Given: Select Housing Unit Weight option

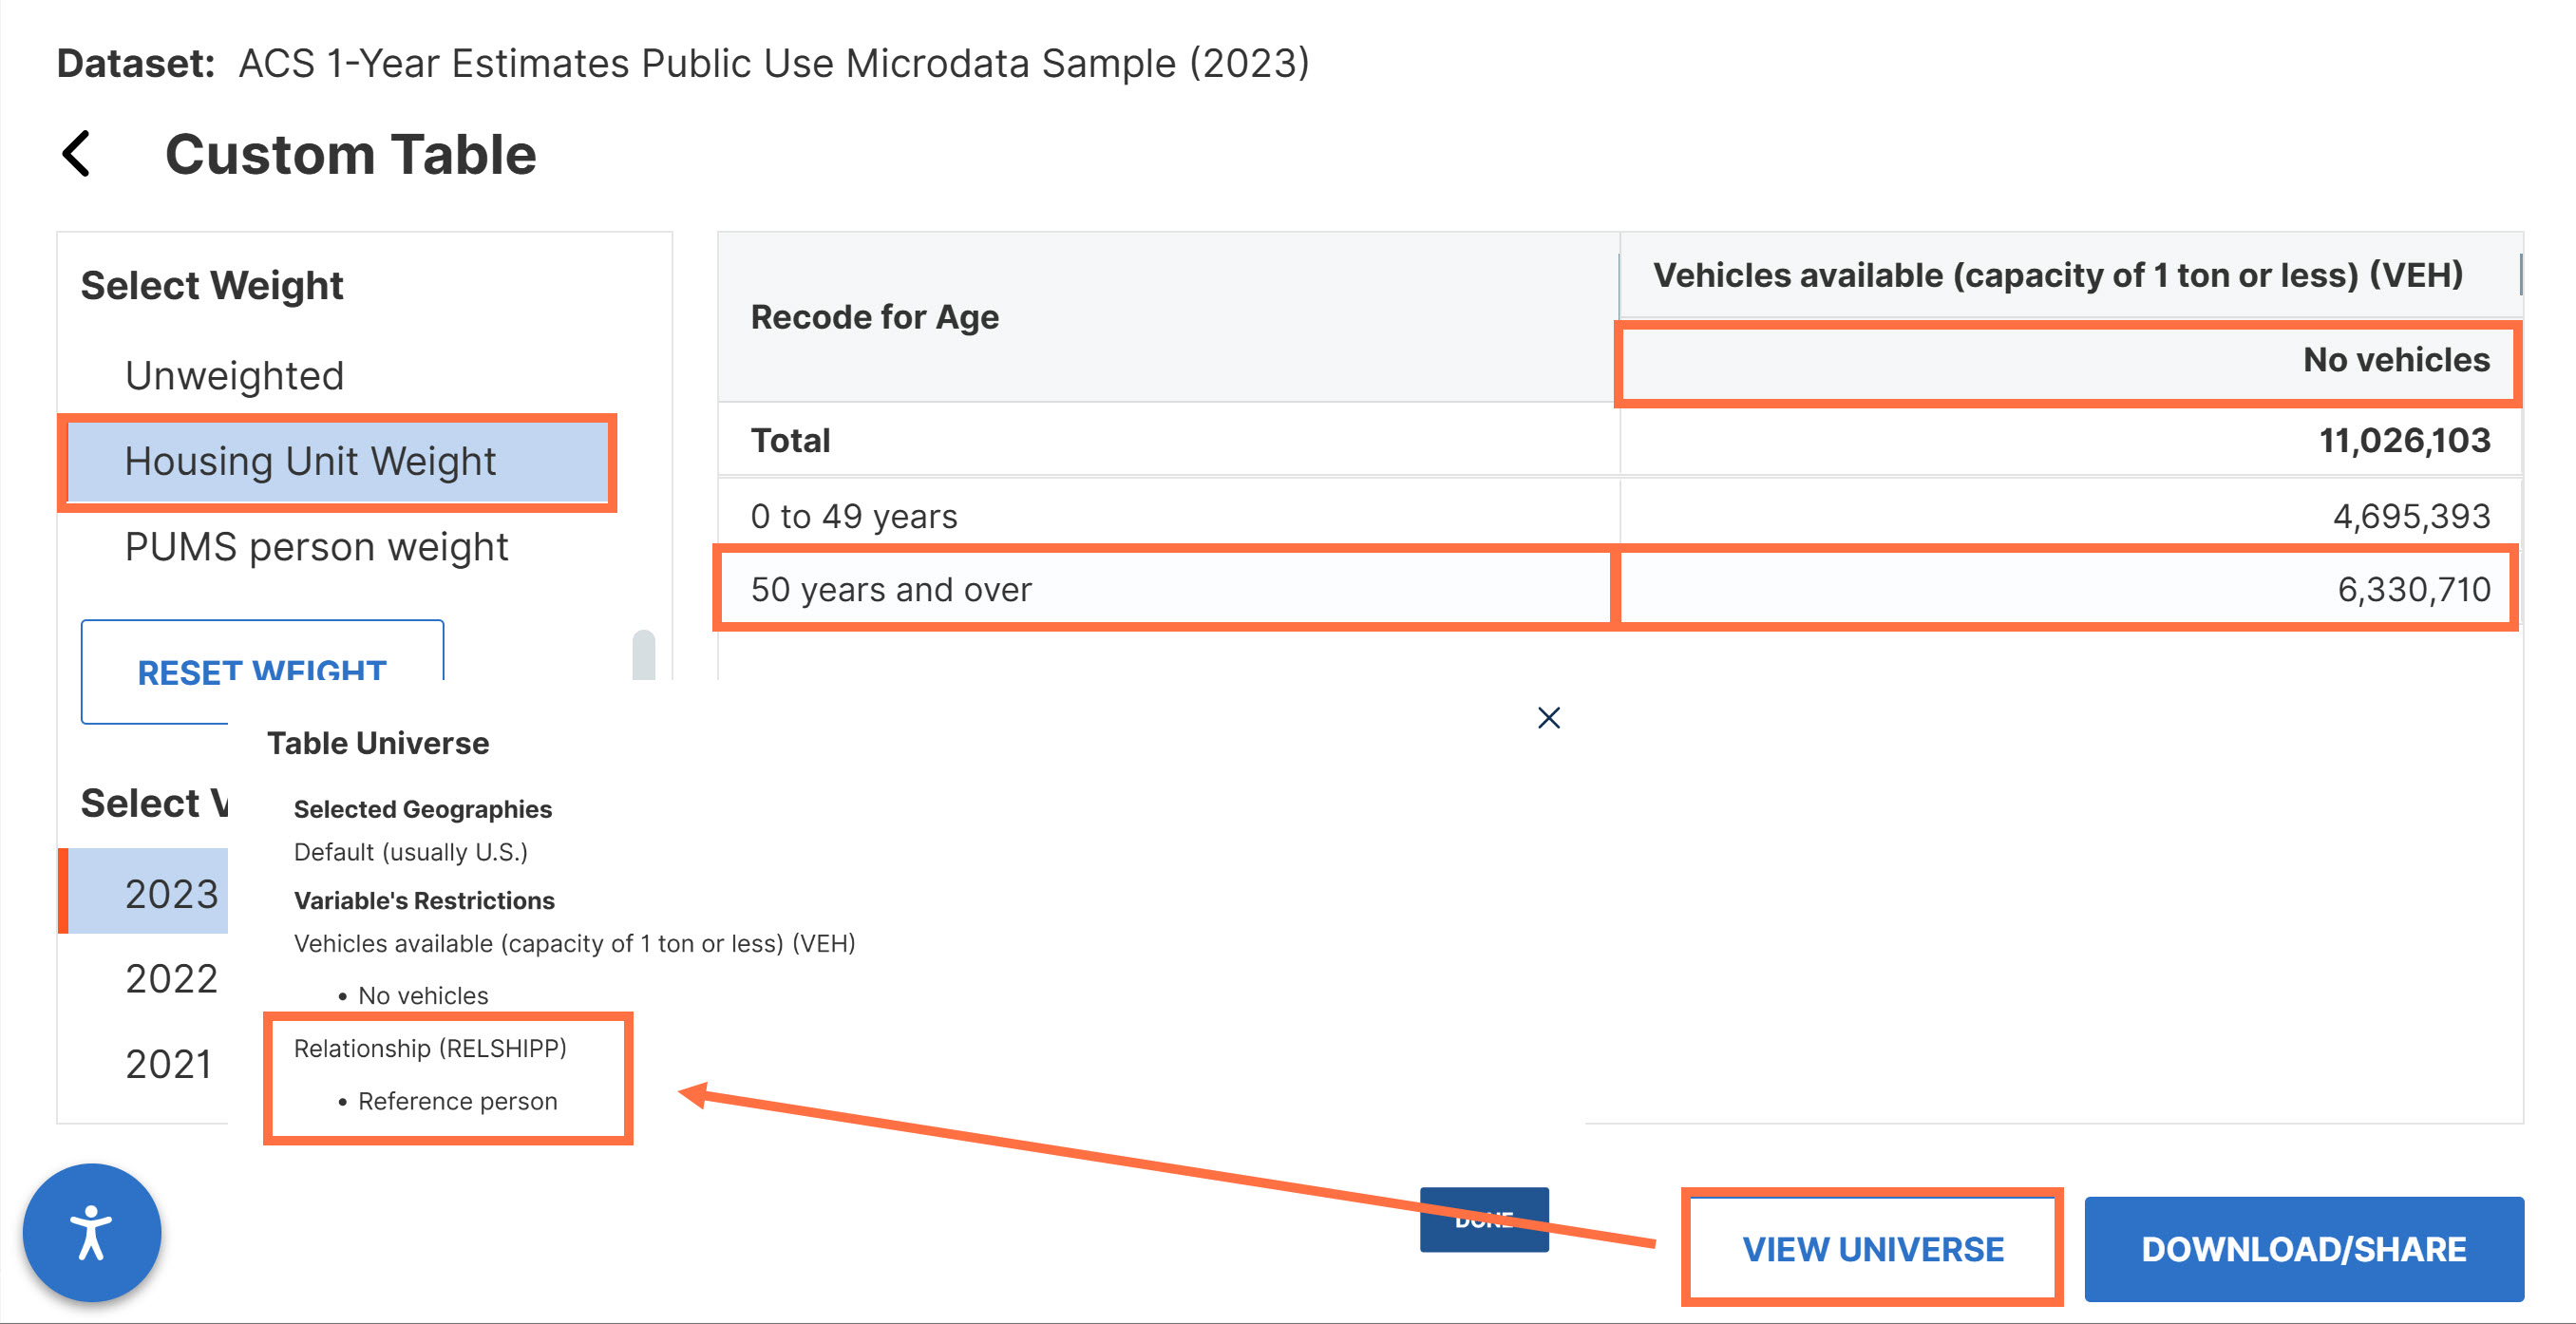Looking at the screenshot, I should tap(310, 462).
